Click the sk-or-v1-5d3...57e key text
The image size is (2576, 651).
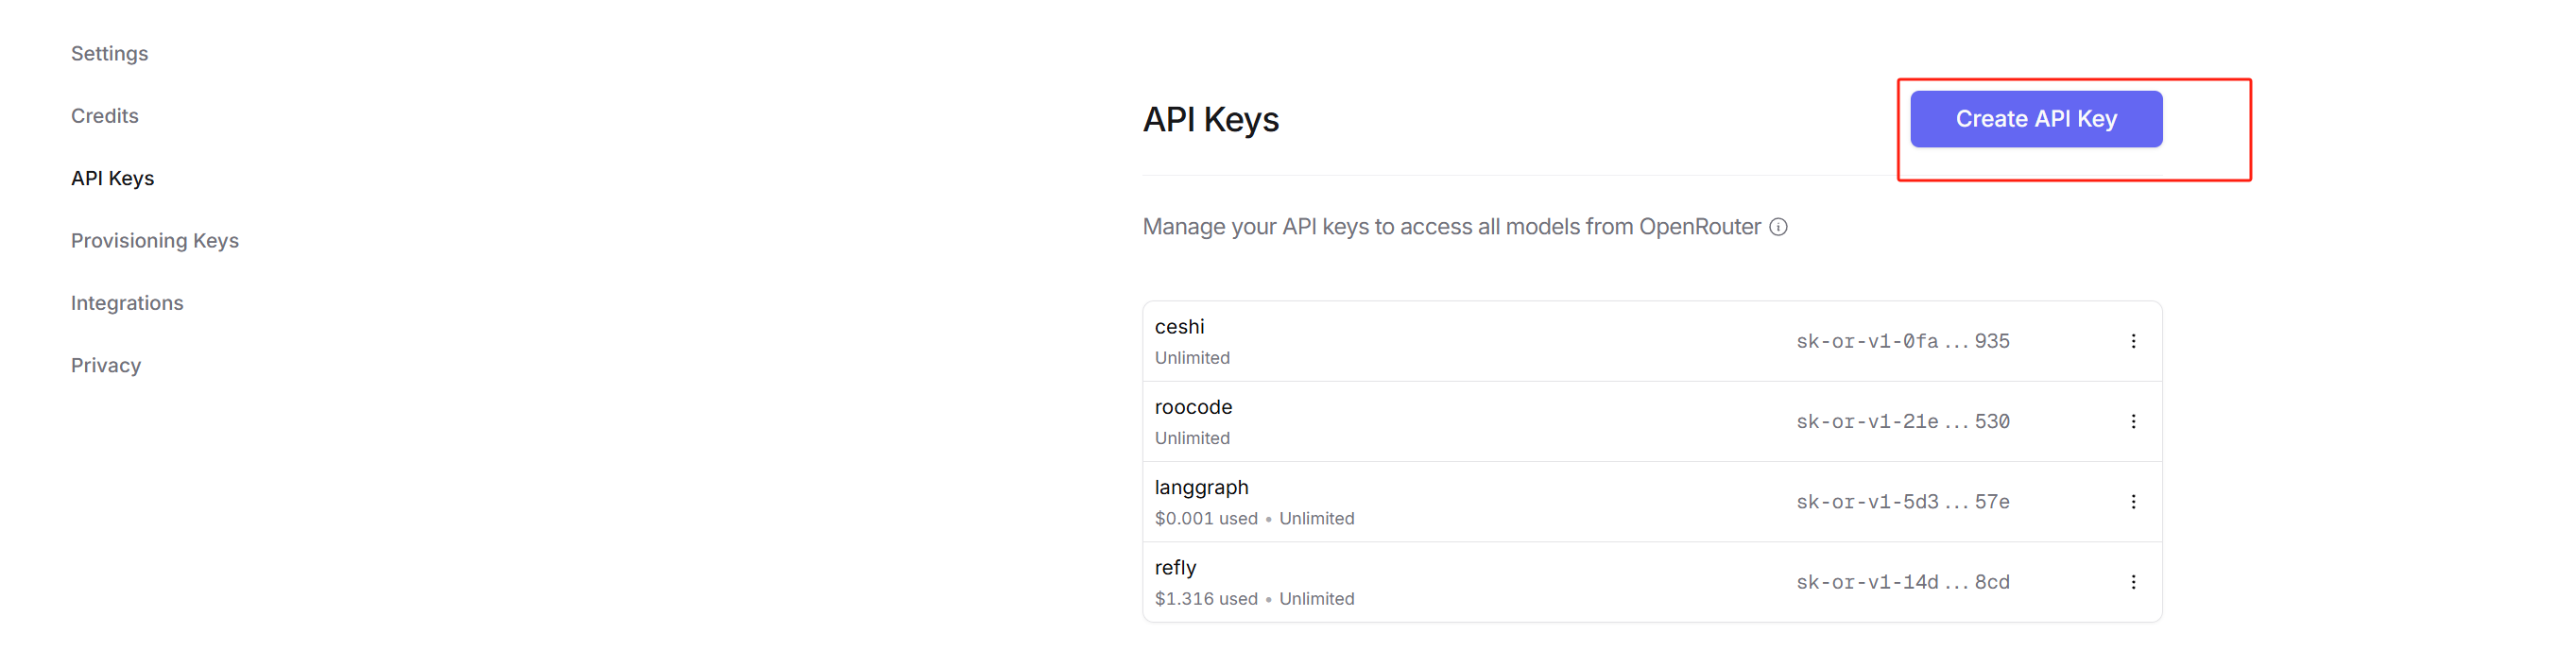[1902, 501]
